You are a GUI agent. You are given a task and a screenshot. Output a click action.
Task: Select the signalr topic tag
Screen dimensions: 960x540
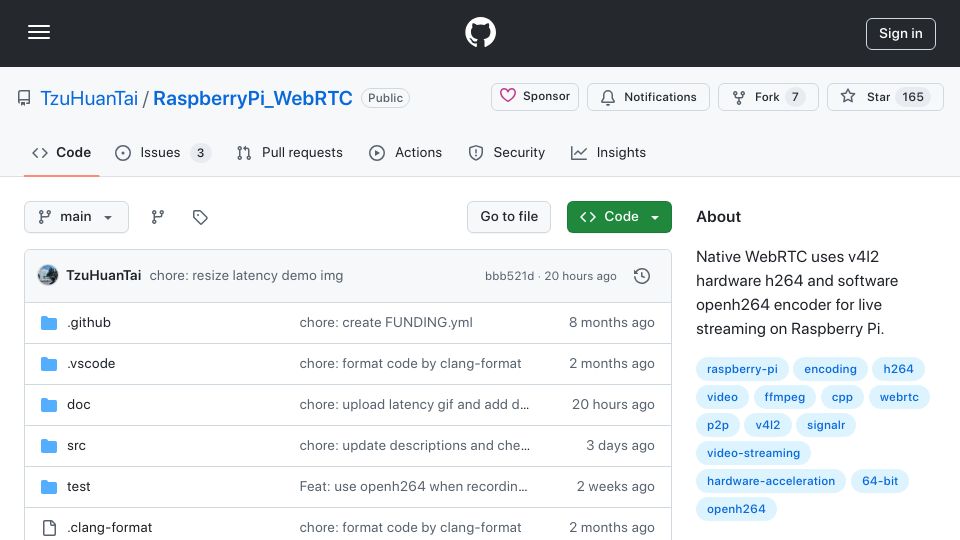coord(826,425)
